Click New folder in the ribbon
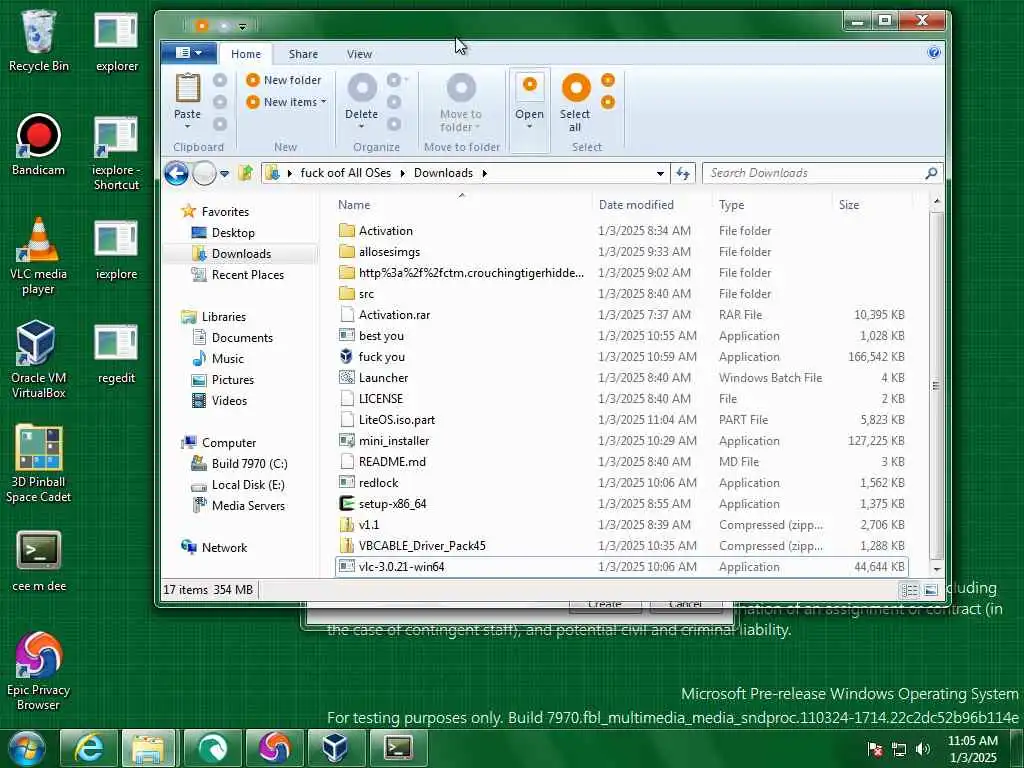 (284, 80)
